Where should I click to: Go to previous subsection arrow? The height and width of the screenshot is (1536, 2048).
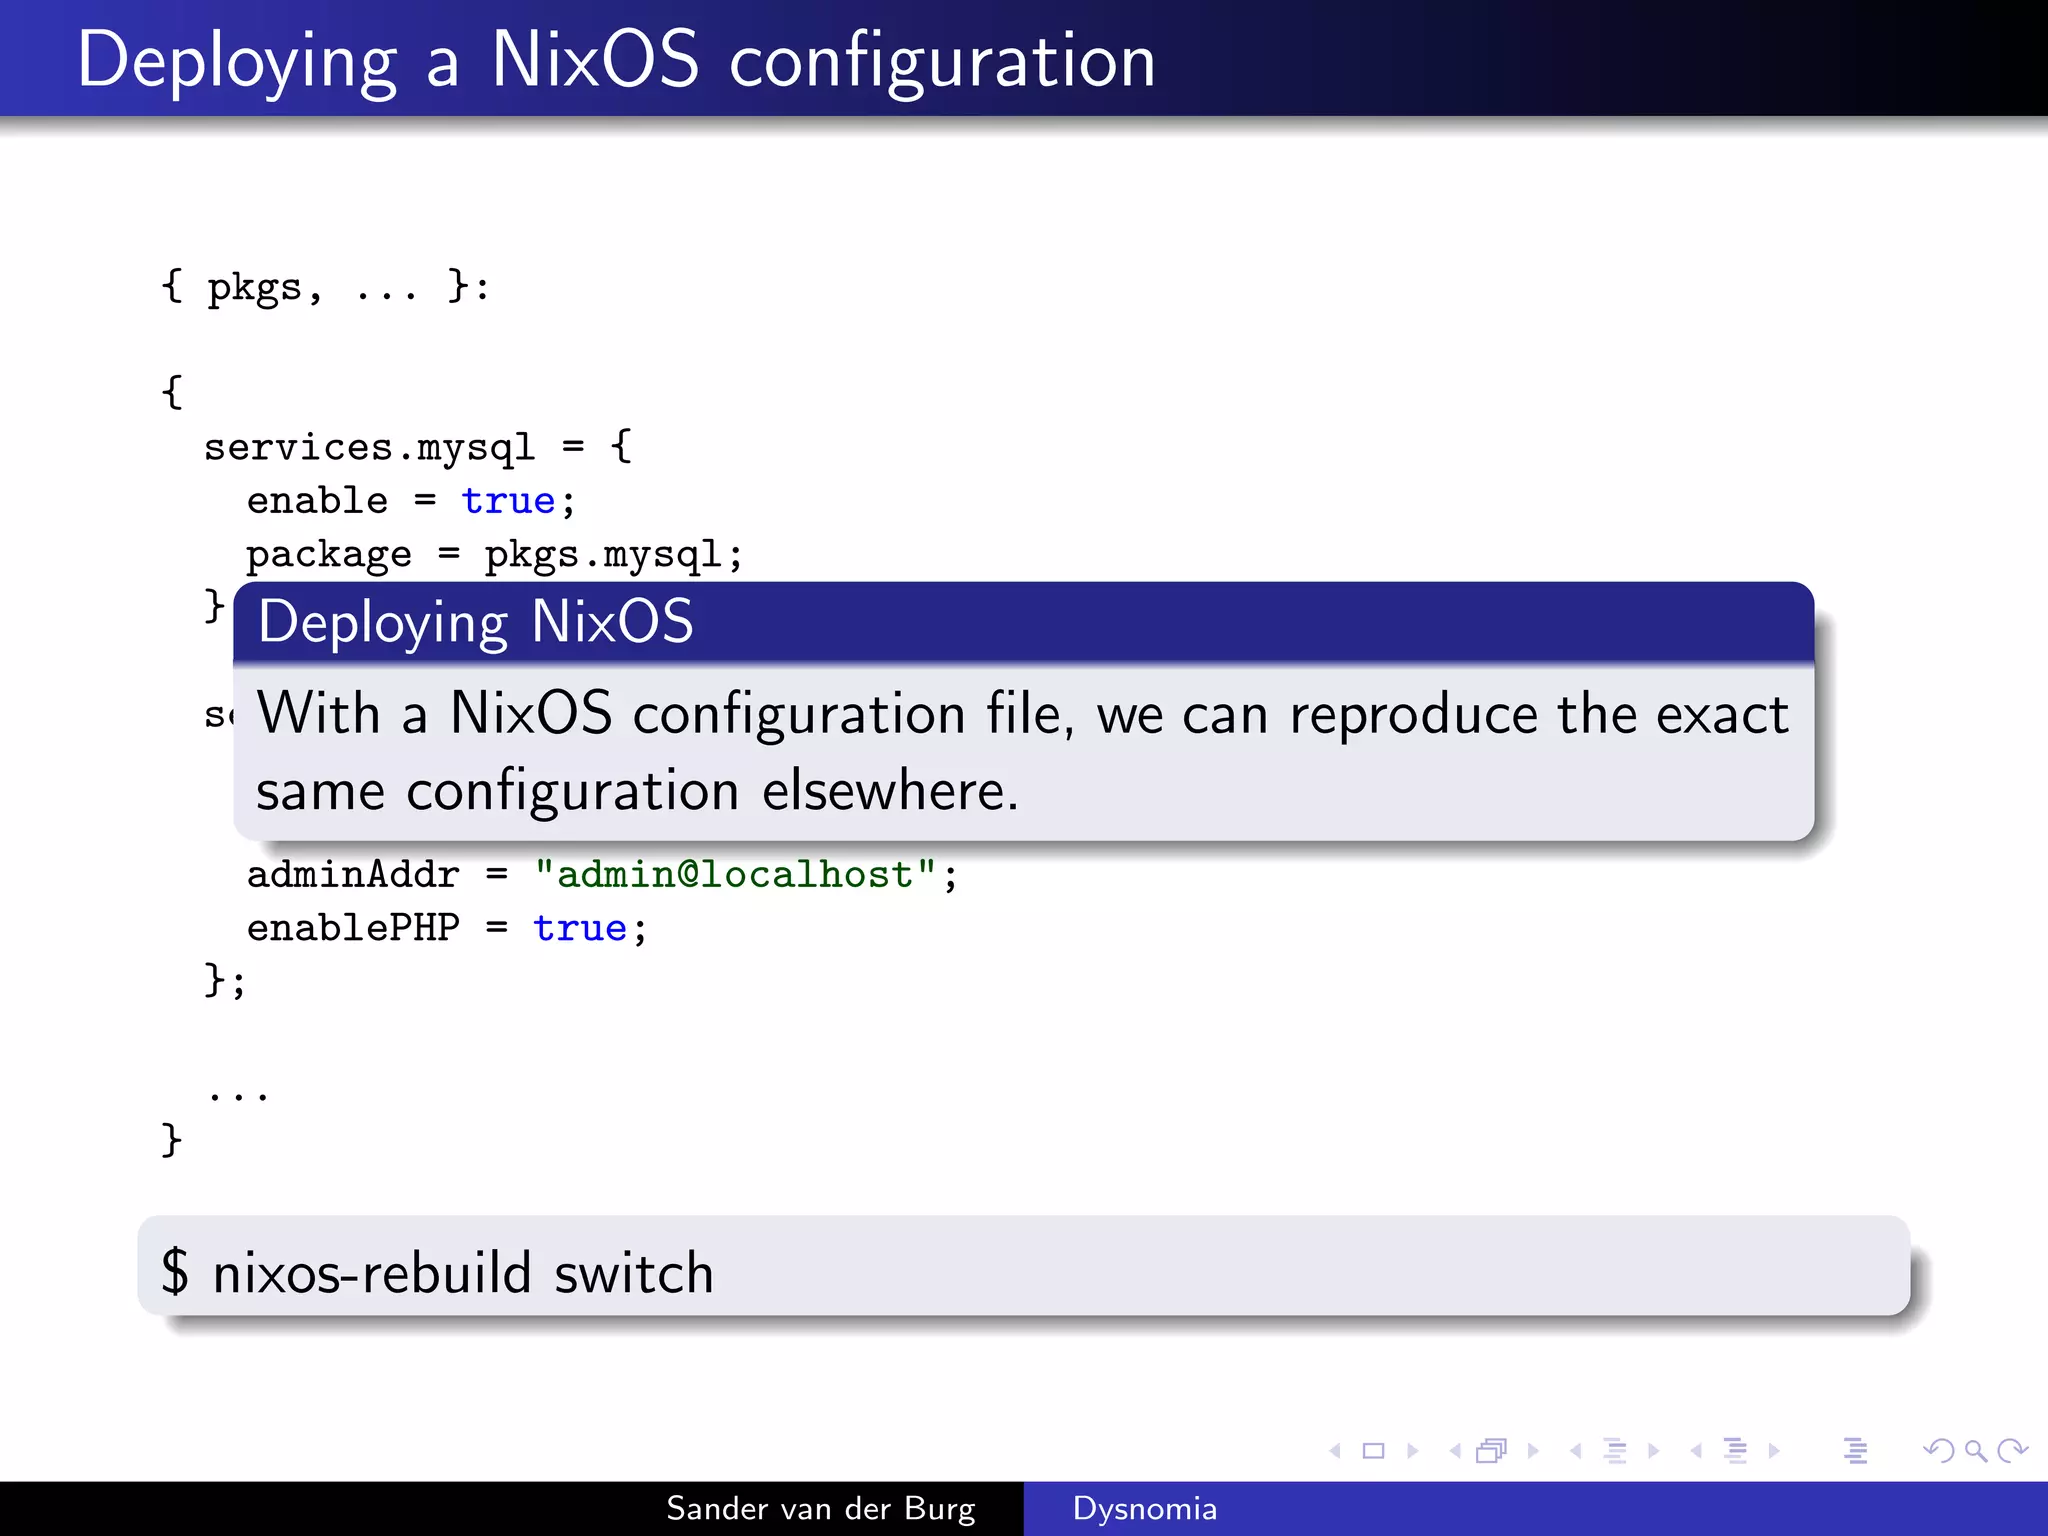[1576, 1451]
